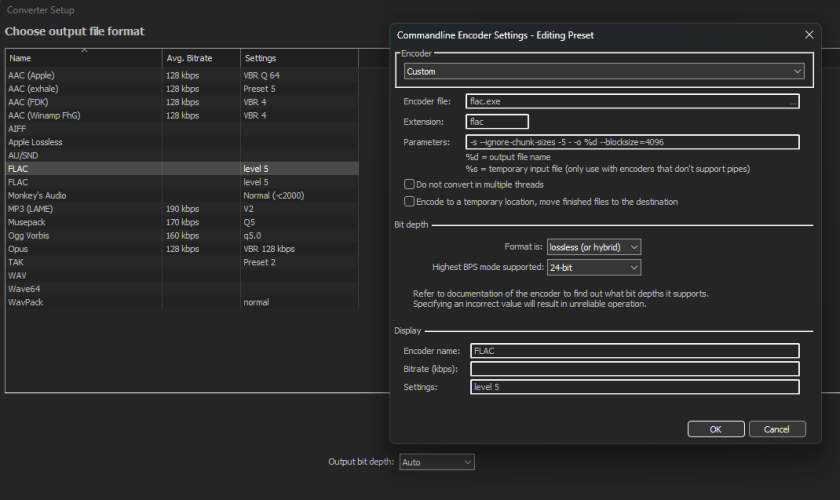Image resolution: width=840 pixels, height=500 pixels.
Task: Close the Commandline Encoder Settings dialog
Action: coord(809,35)
